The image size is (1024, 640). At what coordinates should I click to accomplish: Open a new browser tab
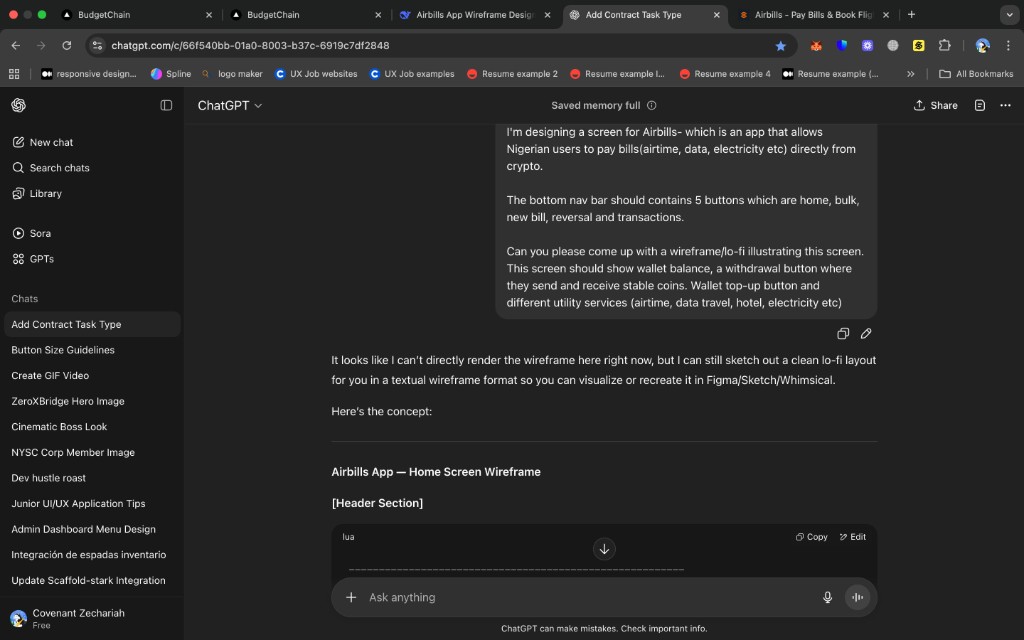tap(911, 14)
